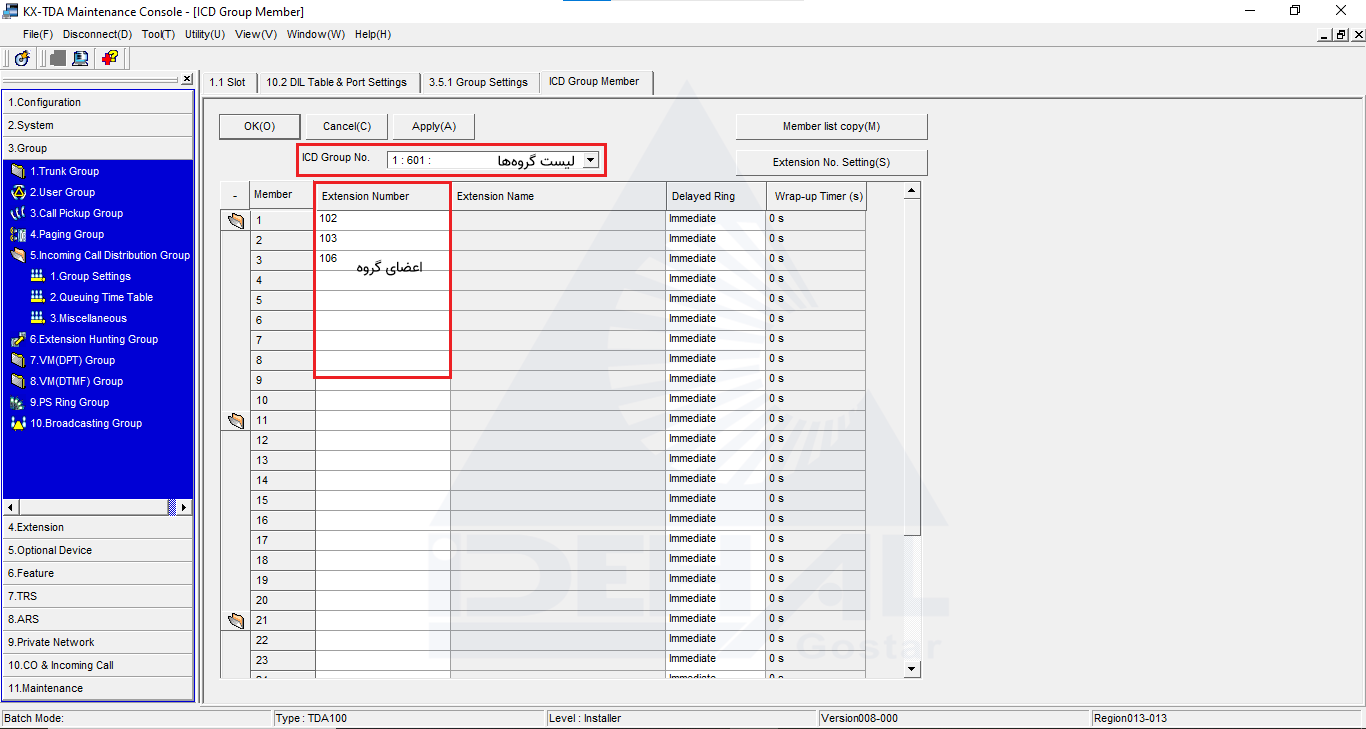Click the Apply(A) button
Viewport: 1366px width, 729px height.
434,126
